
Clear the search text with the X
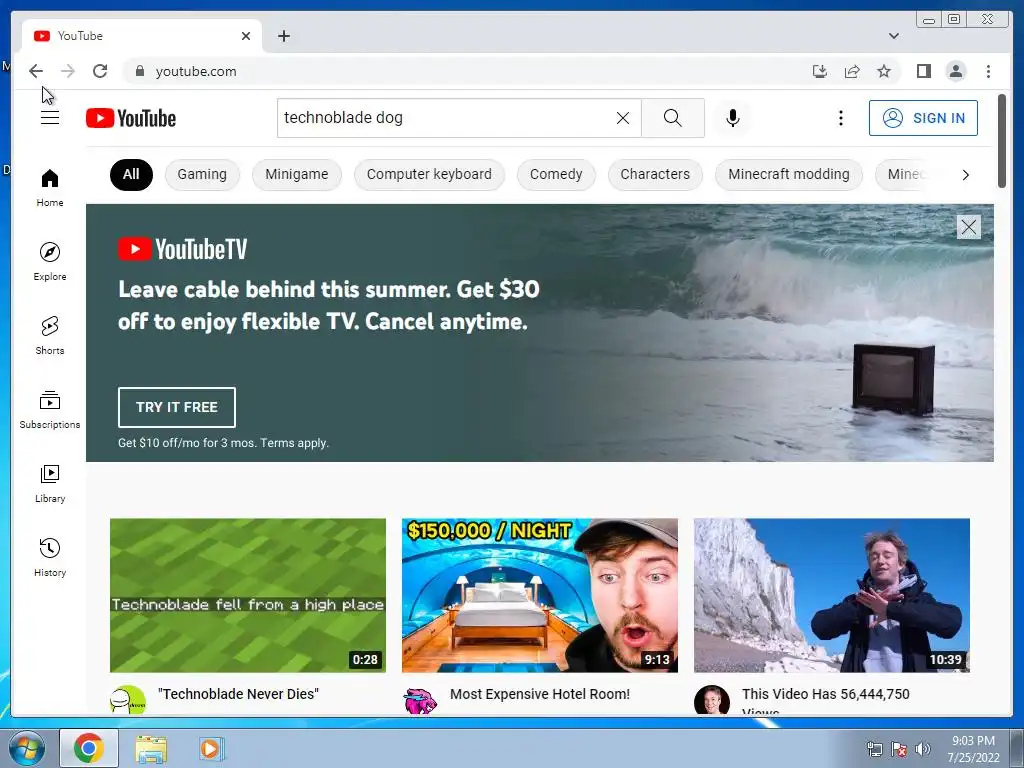[x=623, y=118]
